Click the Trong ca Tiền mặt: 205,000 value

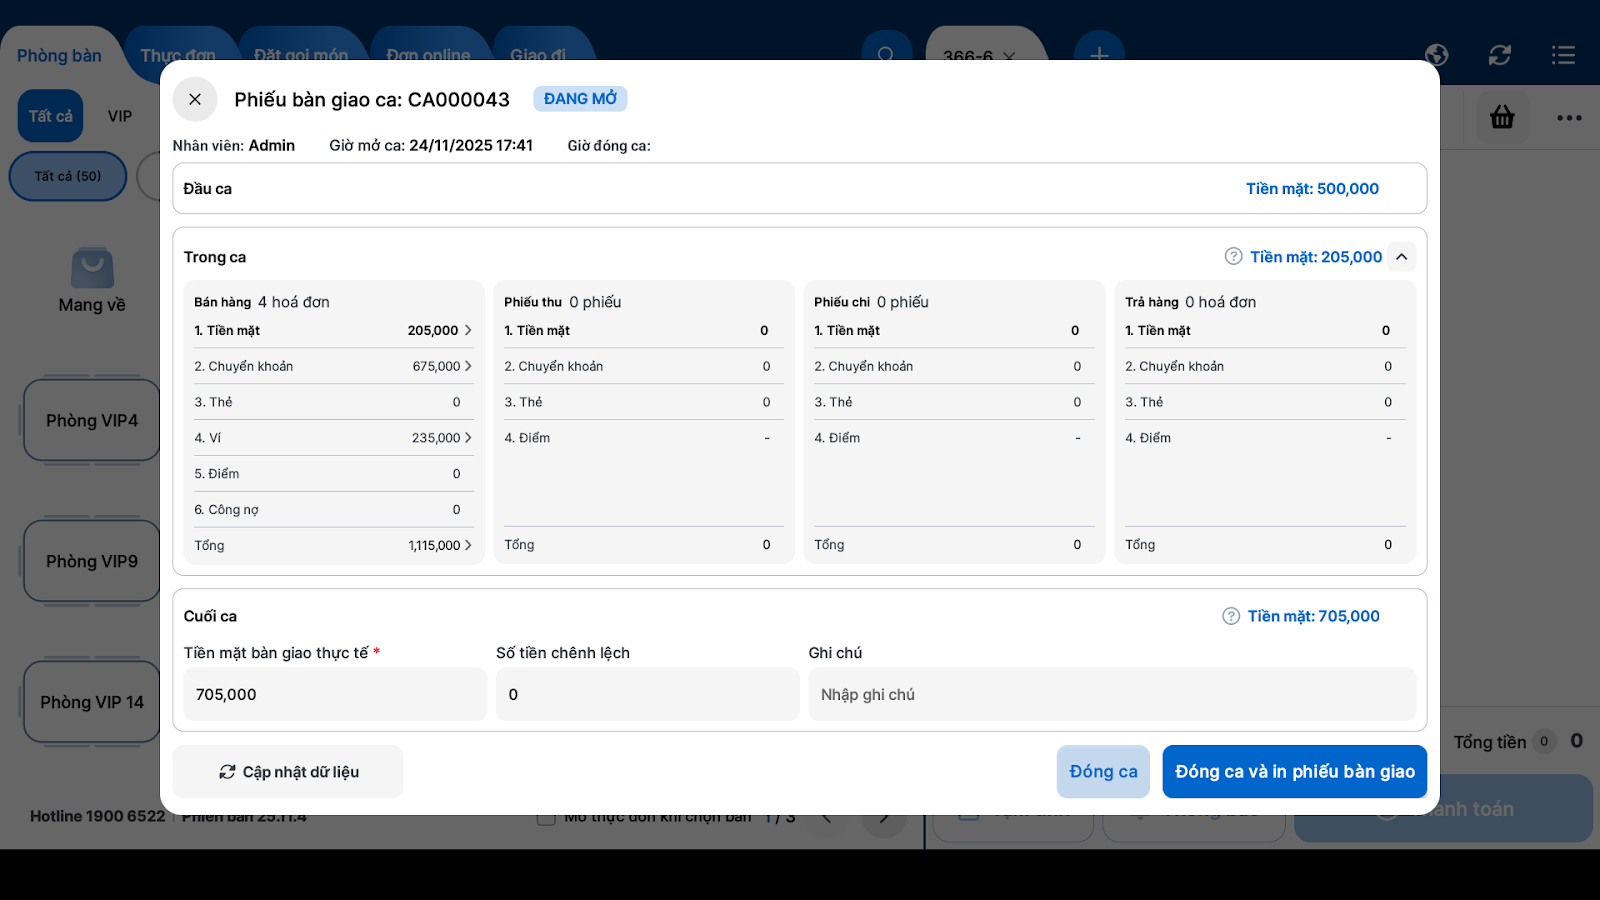tap(1316, 257)
